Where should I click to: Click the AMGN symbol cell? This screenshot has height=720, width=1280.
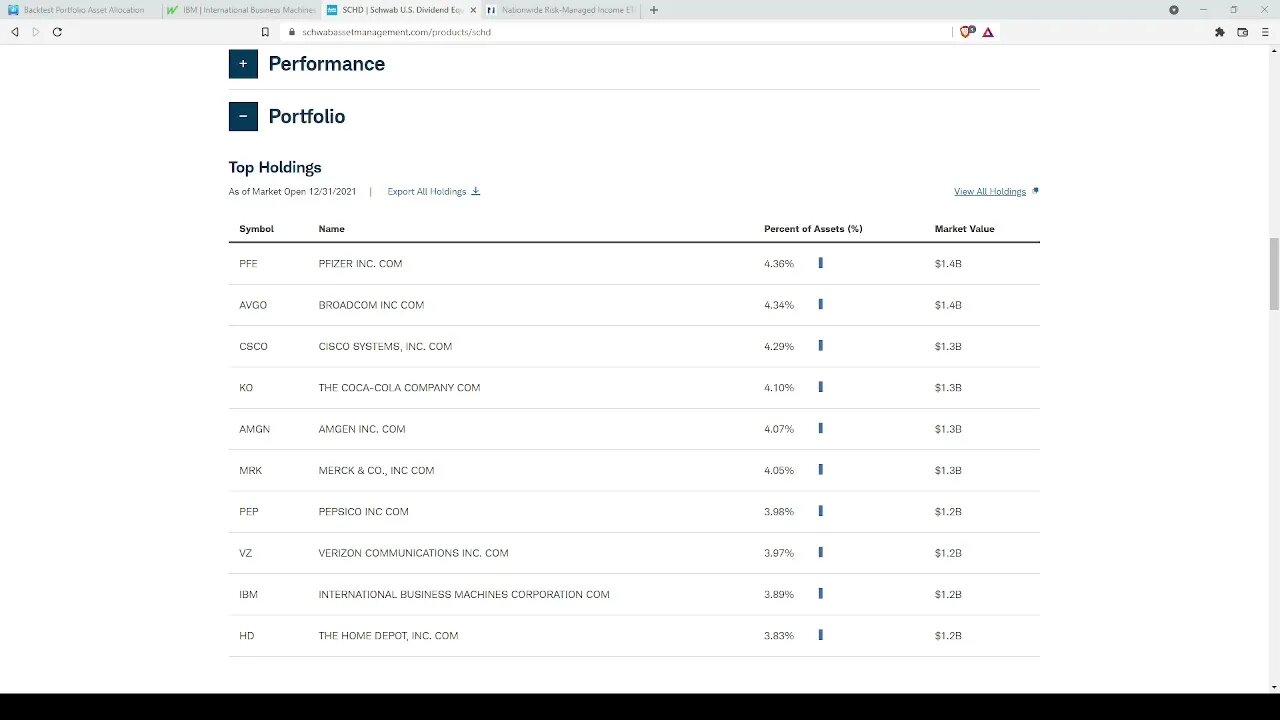coord(254,429)
